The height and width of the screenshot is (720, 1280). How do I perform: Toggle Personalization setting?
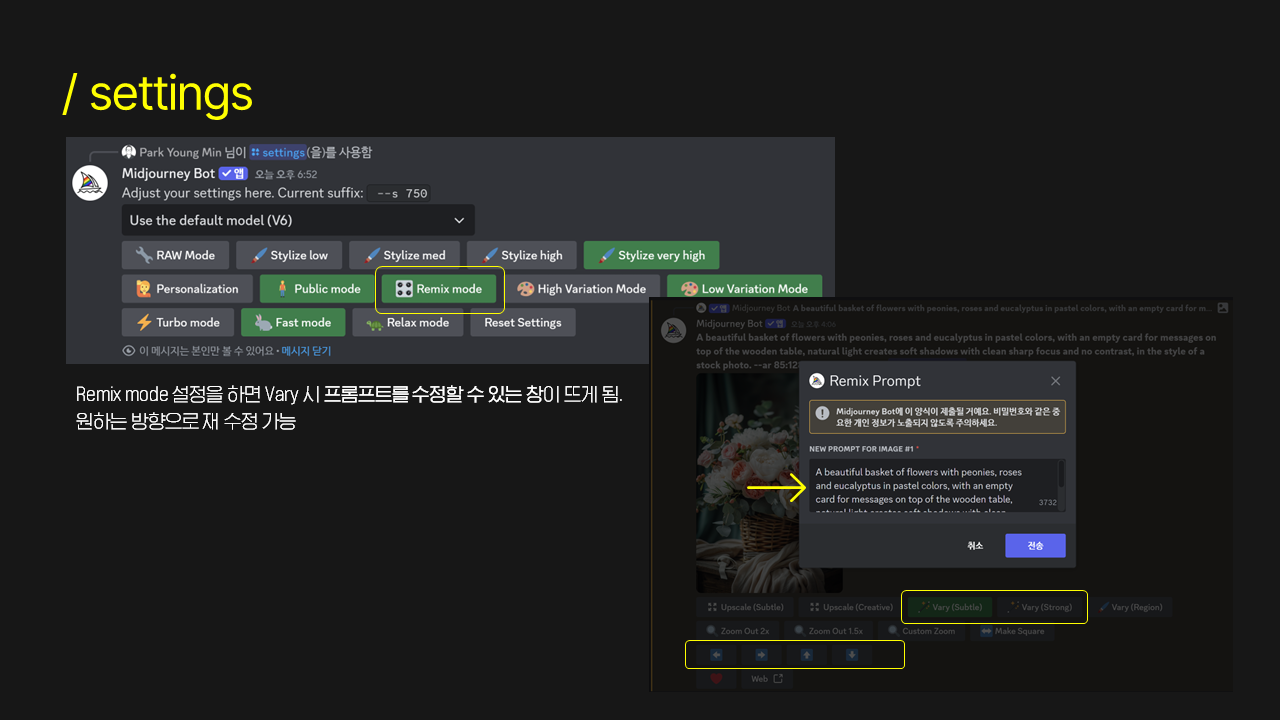[x=187, y=289]
